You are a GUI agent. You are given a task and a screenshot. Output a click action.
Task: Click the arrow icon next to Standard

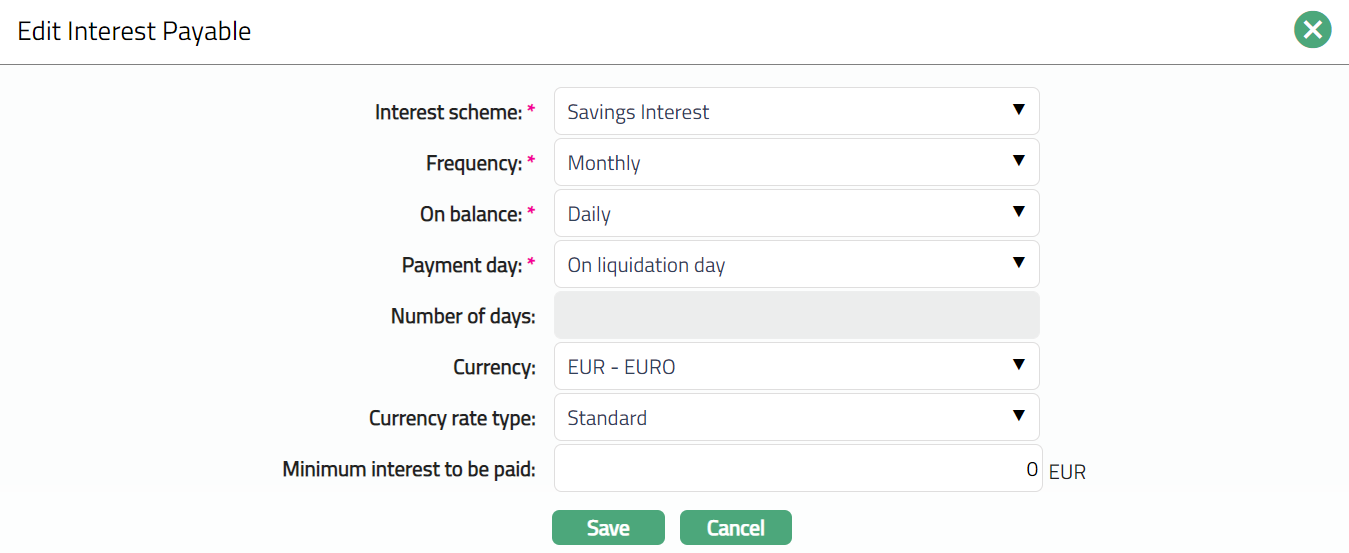pyautogui.click(x=1018, y=415)
